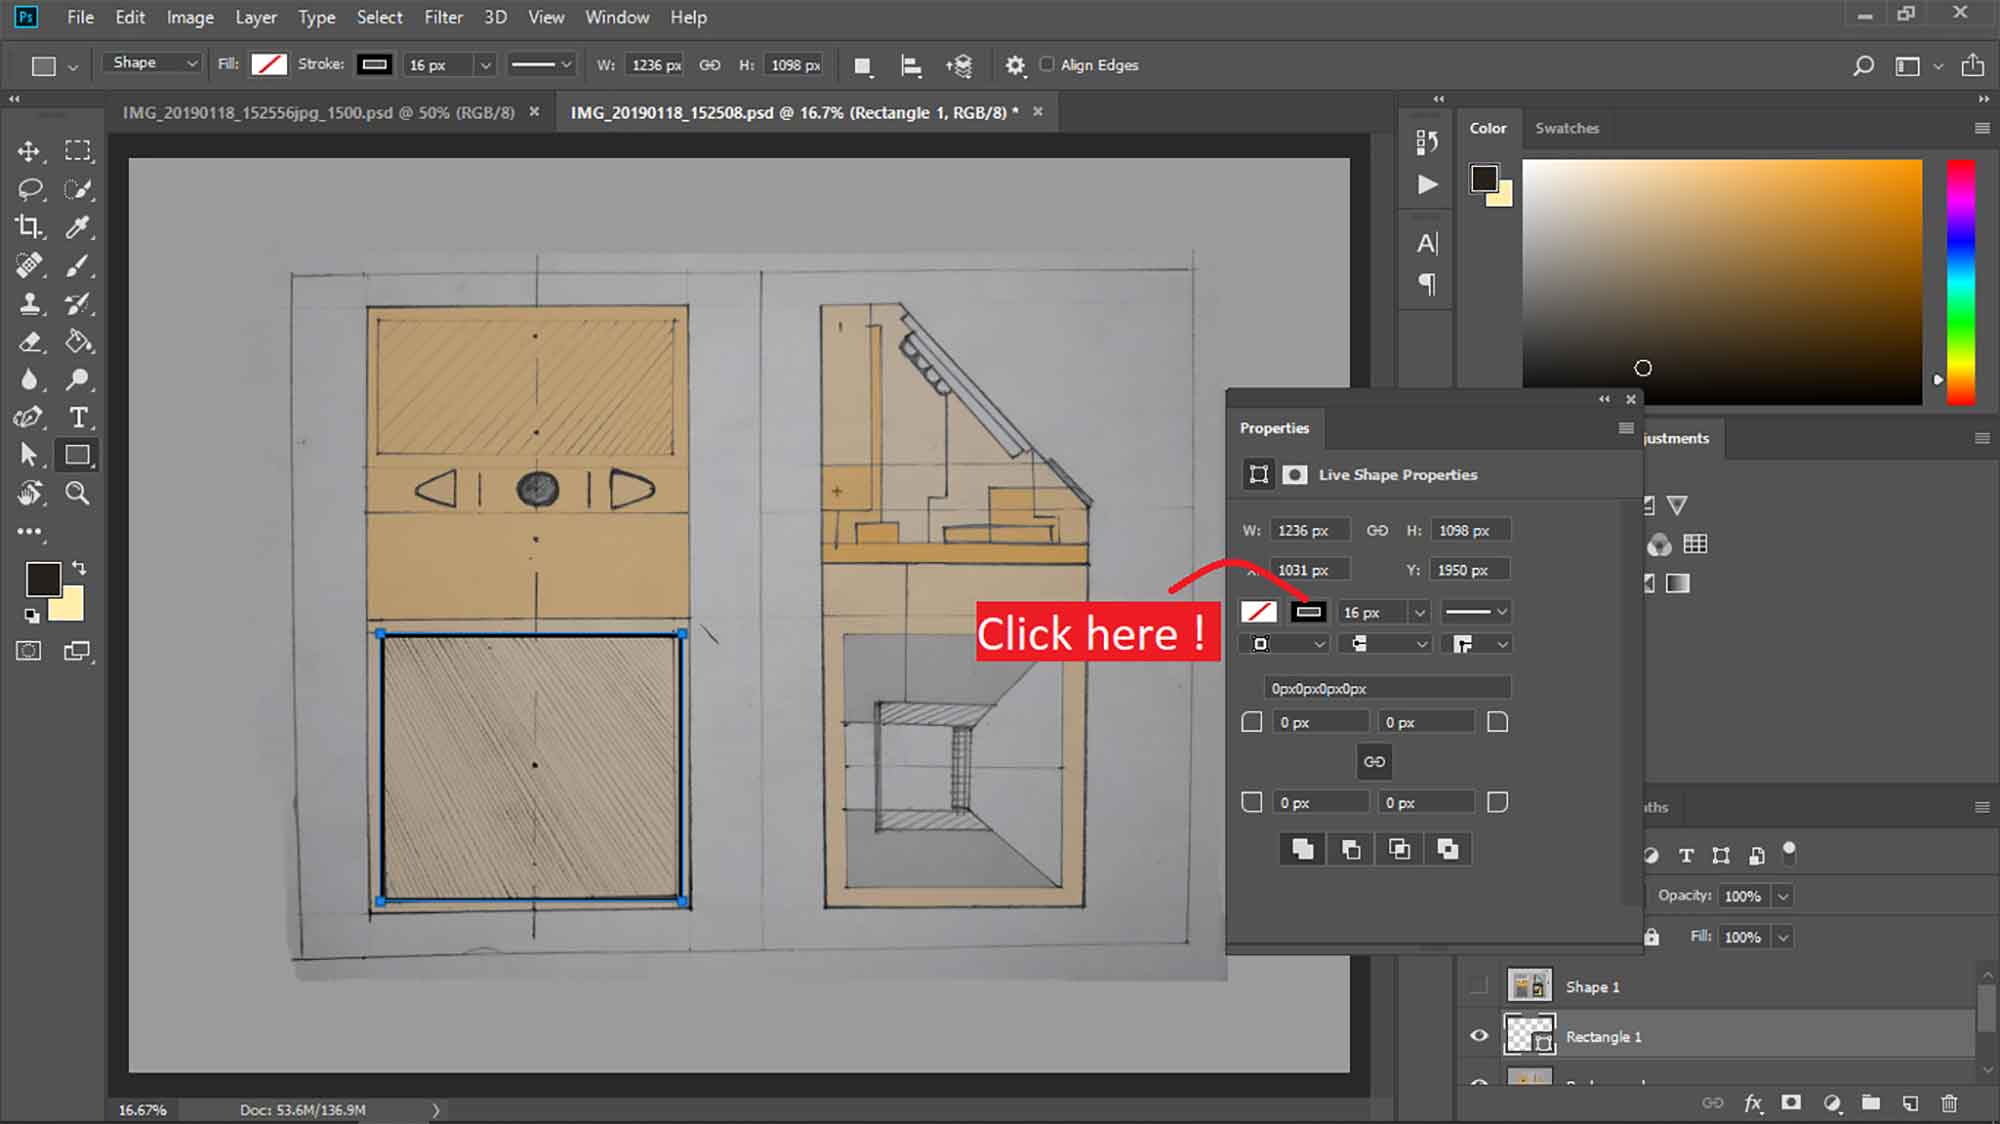
Task: Click the Shape tool in toolbar
Action: coord(78,455)
